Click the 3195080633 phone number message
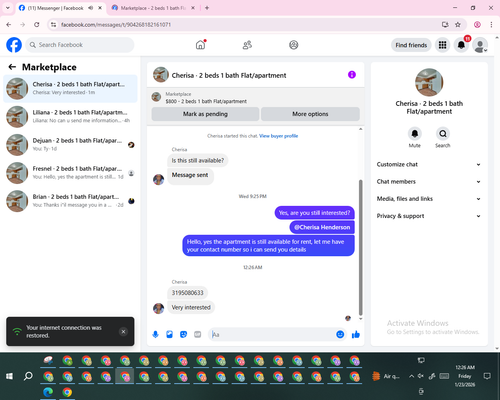500x400 pixels. 187,293
